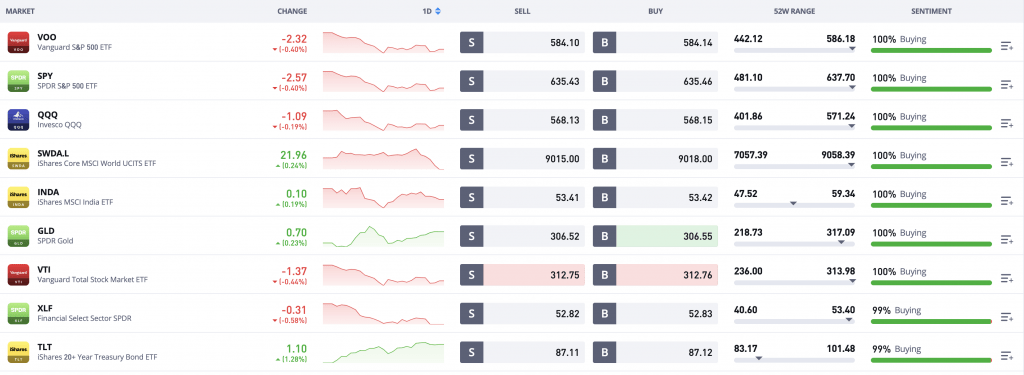This screenshot has height=375, width=1024.
Task: Sell XLF at 52.82
Action: tap(522, 314)
